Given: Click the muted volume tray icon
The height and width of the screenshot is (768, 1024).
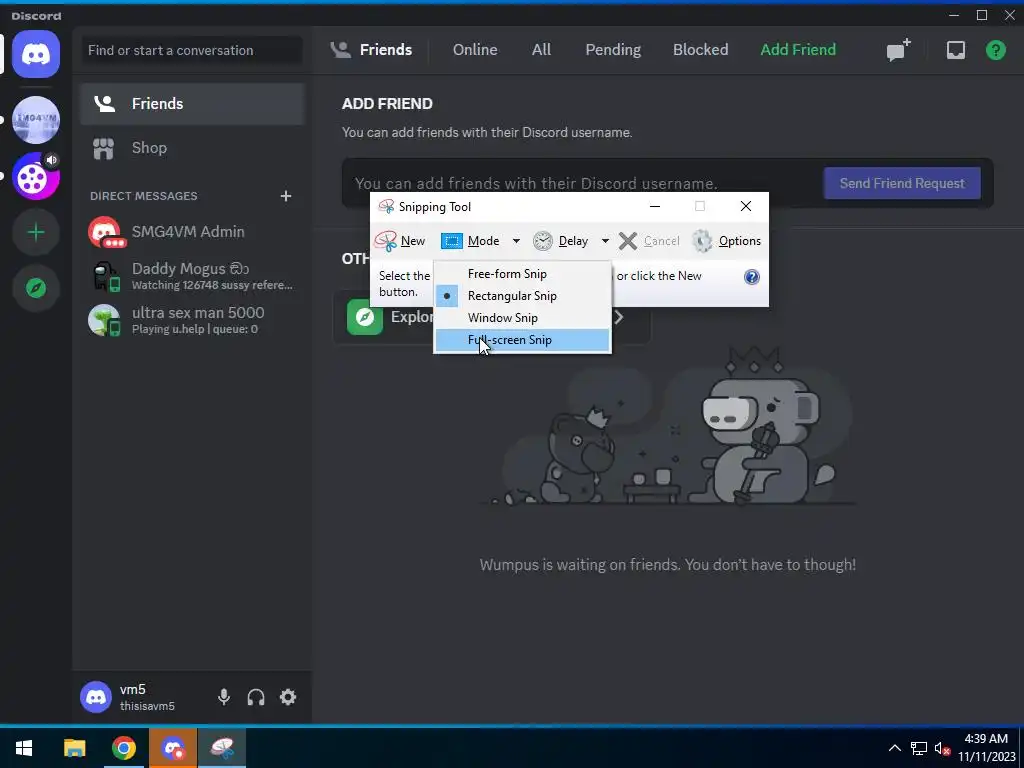Looking at the screenshot, I should pos(942,748).
